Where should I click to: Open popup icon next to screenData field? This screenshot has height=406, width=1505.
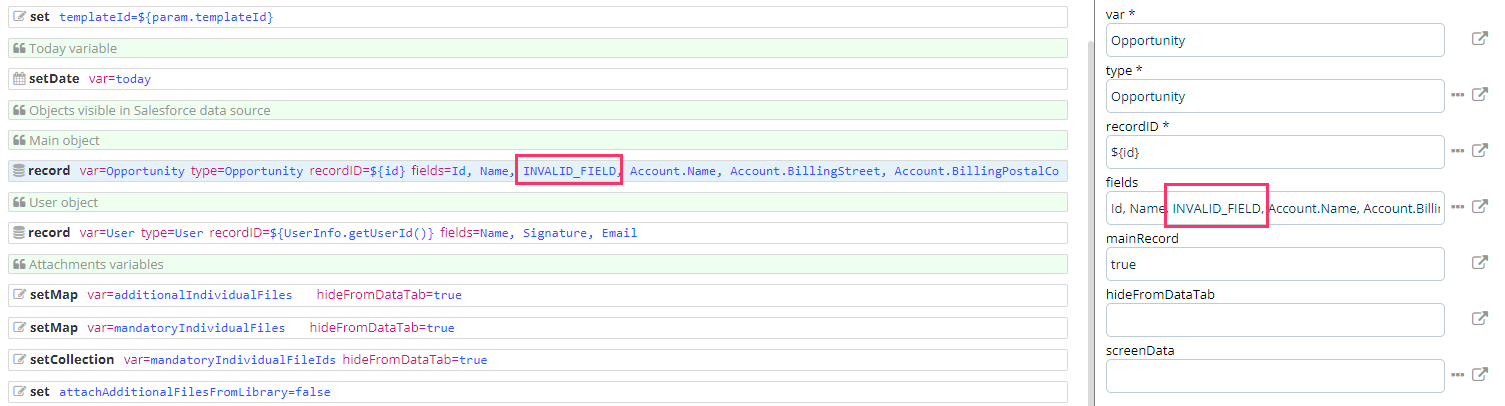pyautogui.click(x=1480, y=375)
